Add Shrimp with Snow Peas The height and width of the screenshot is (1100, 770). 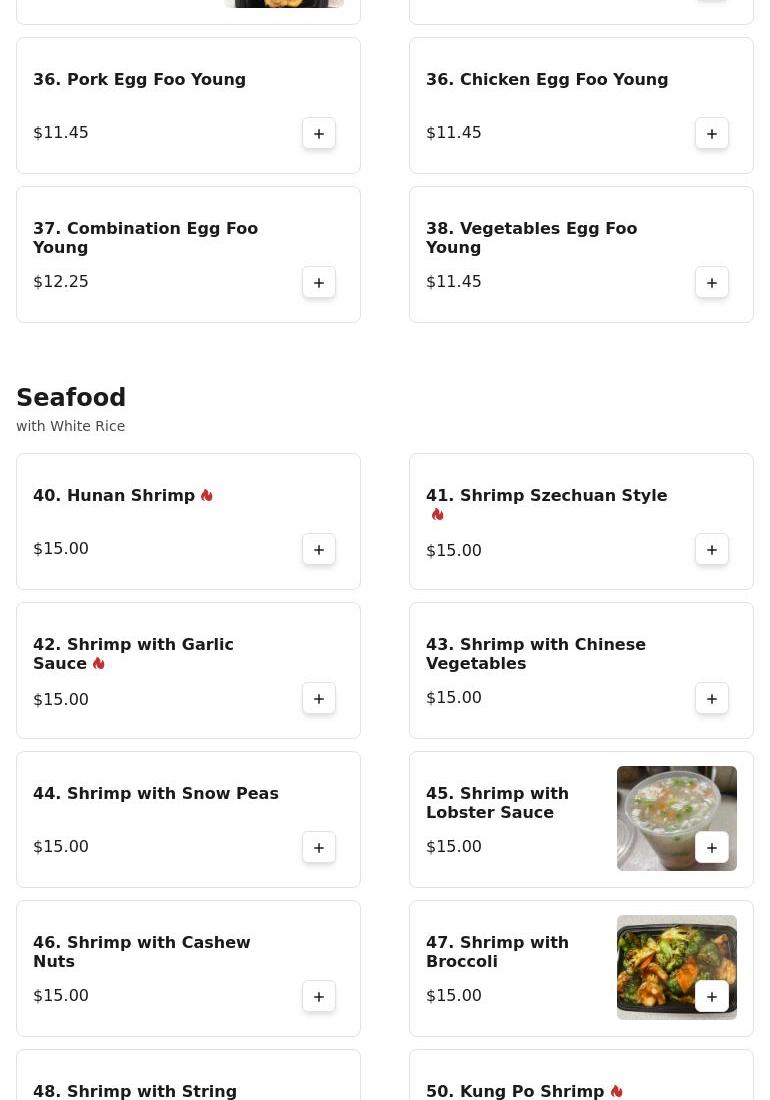(x=319, y=848)
